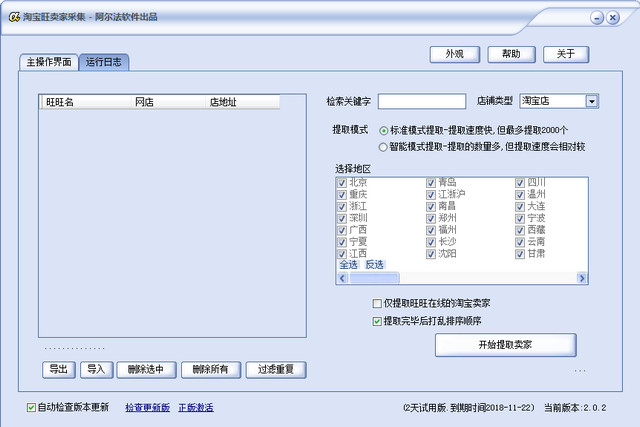Switch to the 运行日志 tab
640x427 pixels.
[x=104, y=62]
